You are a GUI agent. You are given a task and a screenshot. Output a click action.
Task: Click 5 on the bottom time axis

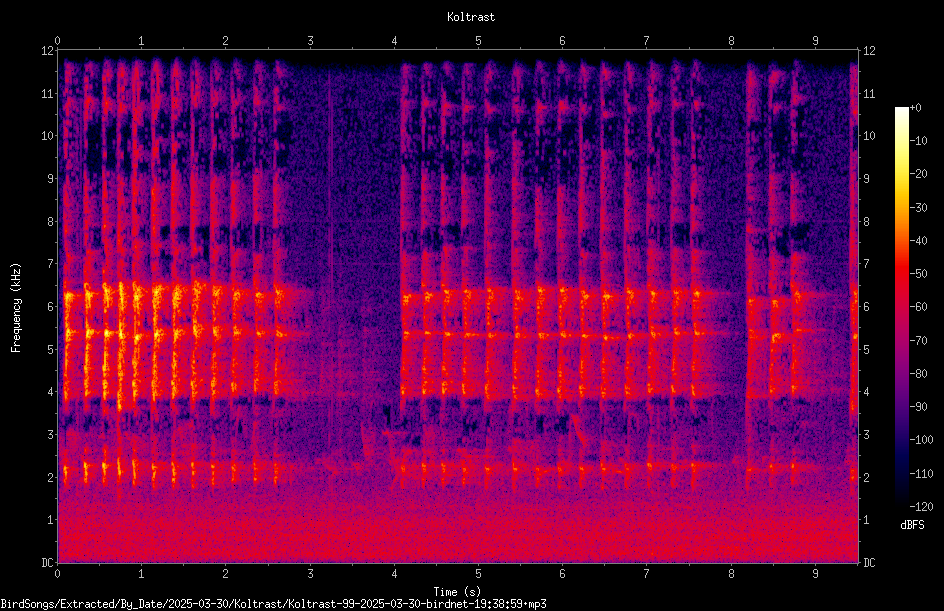(x=479, y=574)
